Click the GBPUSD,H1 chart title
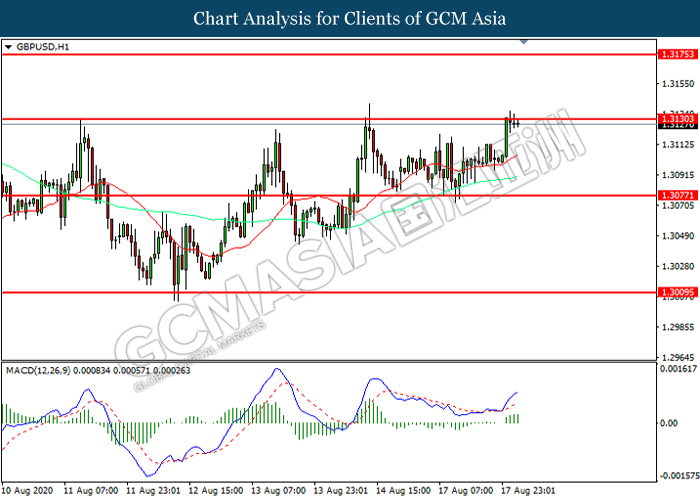700x500 pixels. 43,47
